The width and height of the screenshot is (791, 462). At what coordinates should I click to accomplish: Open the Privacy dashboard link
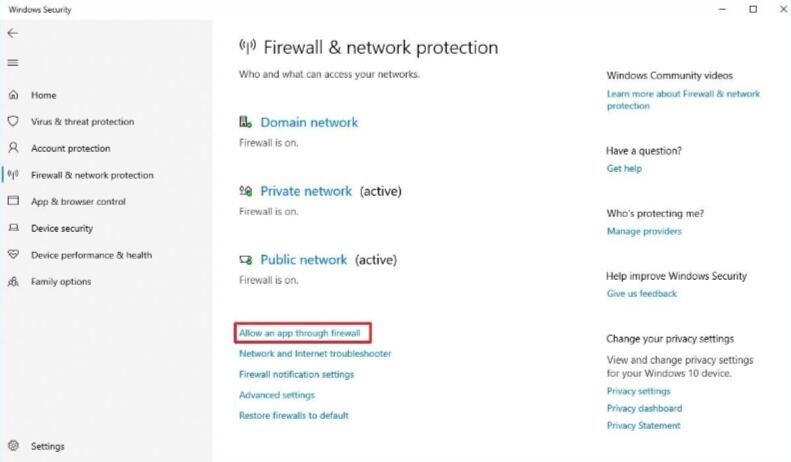[644, 408]
